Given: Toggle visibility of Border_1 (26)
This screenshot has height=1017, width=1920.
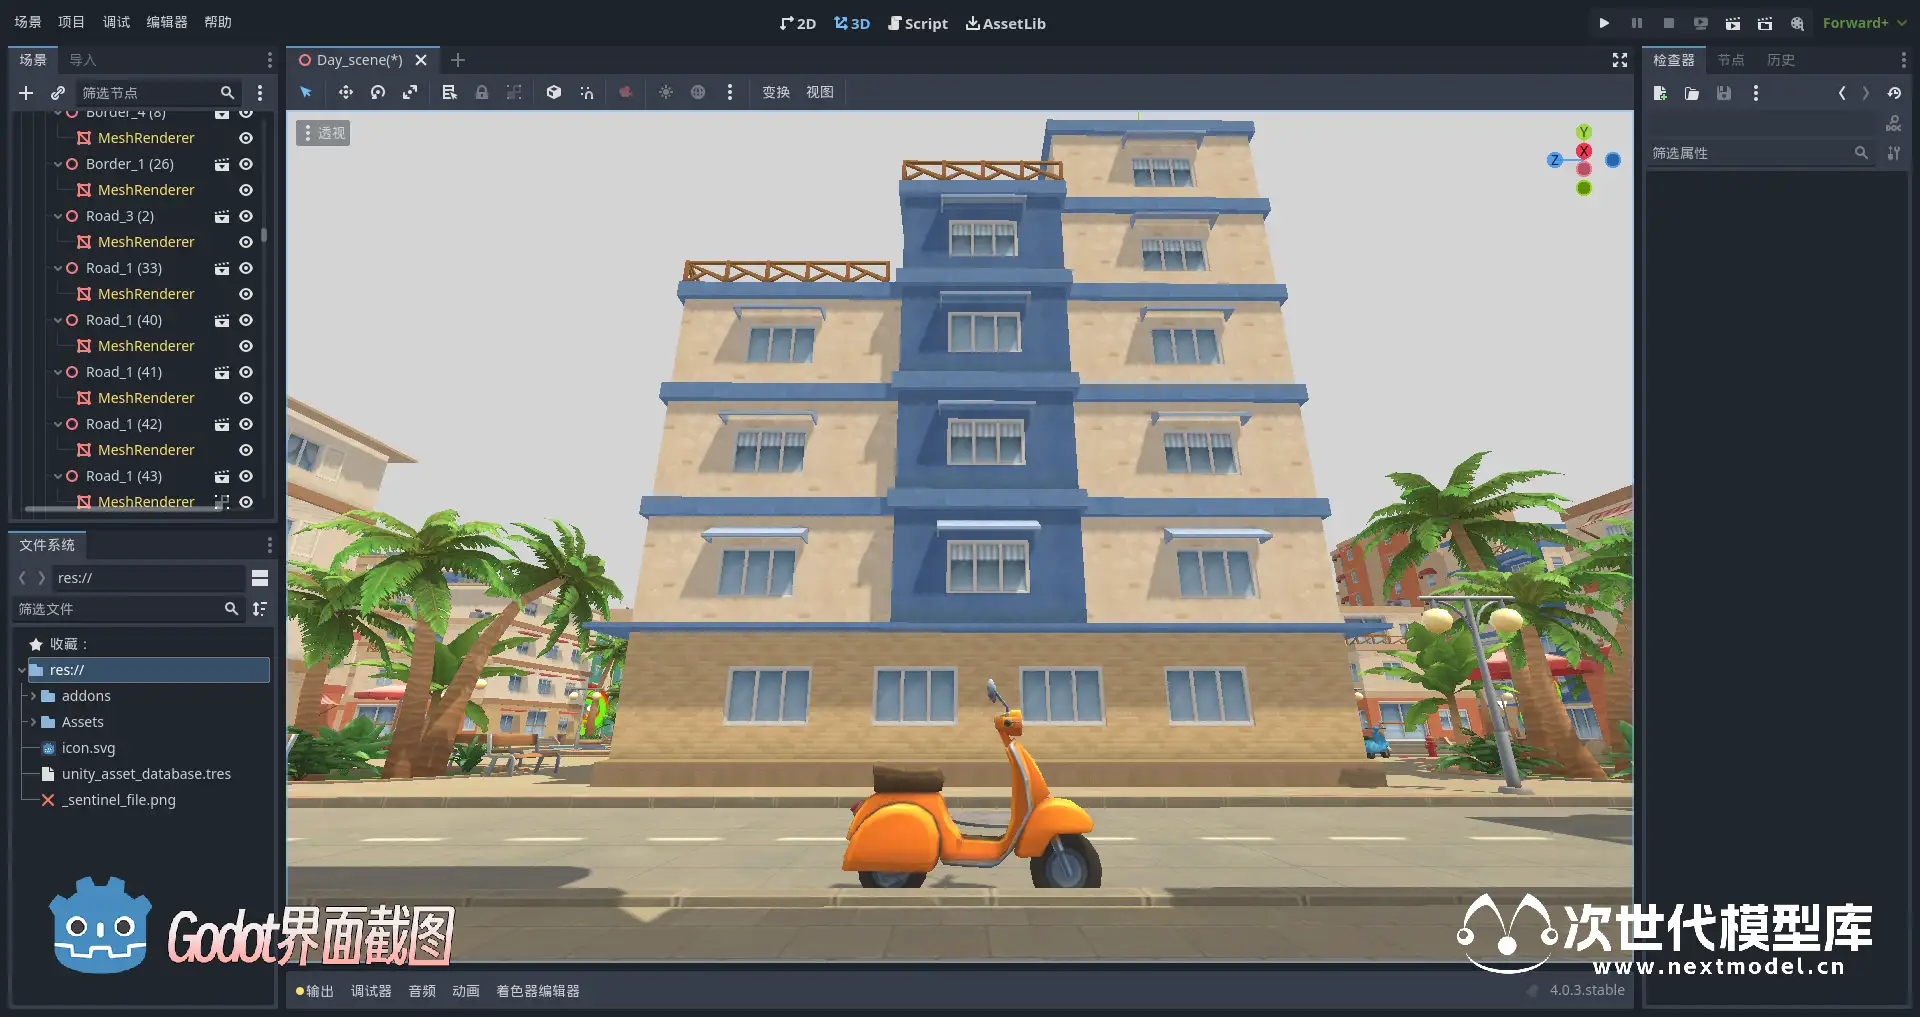Looking at the screenshot, I should tap(246, 164).
